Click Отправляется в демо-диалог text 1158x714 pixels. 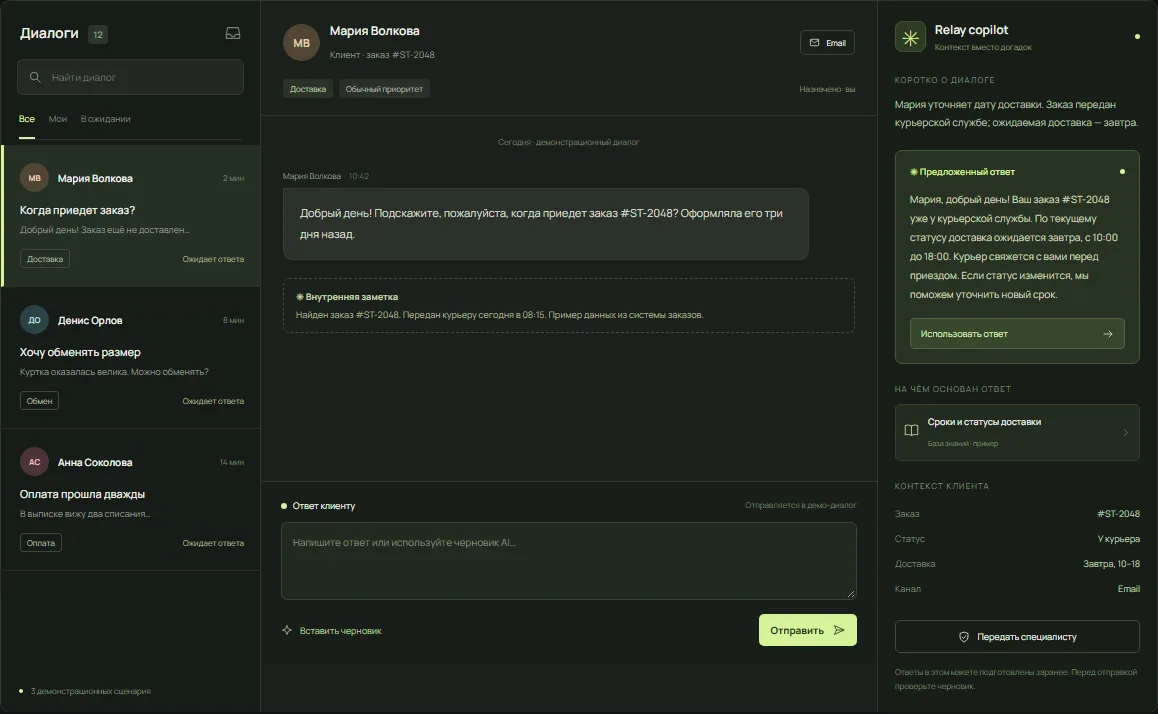coord(801,505)
